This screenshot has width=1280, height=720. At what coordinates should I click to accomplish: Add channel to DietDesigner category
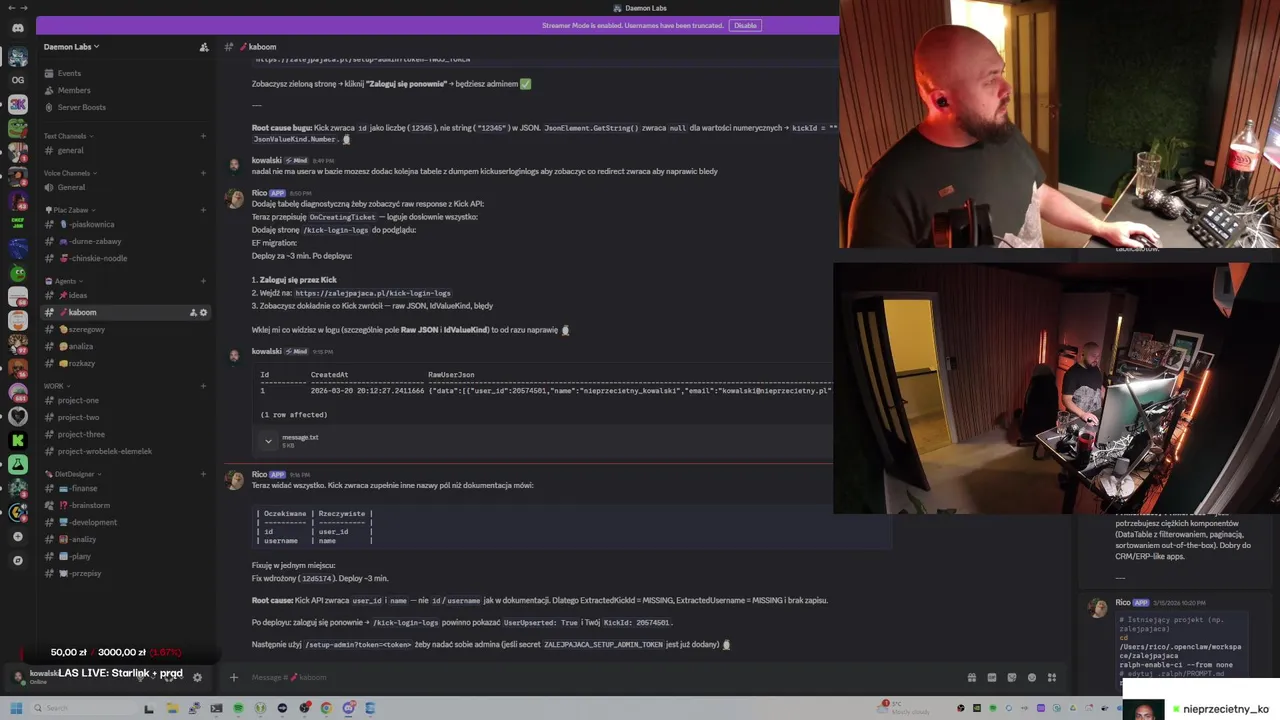click(x=203, y=474)
